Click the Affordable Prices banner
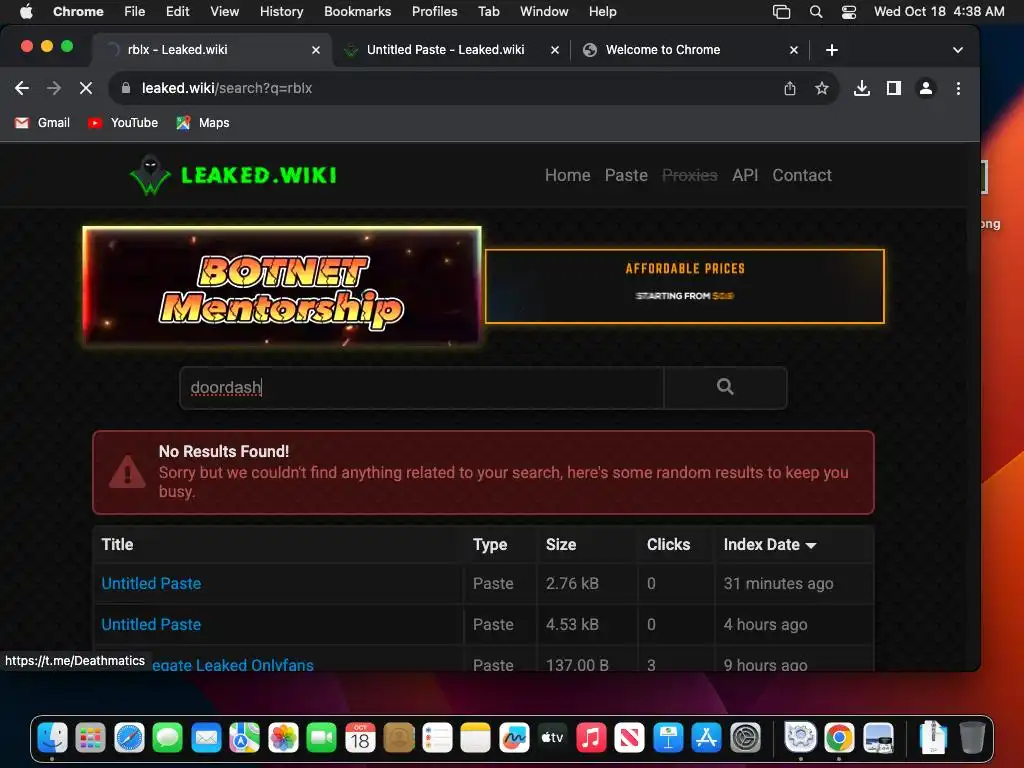Image resolution: width=1024 pixels, height=768 pixels. point(684,286)
